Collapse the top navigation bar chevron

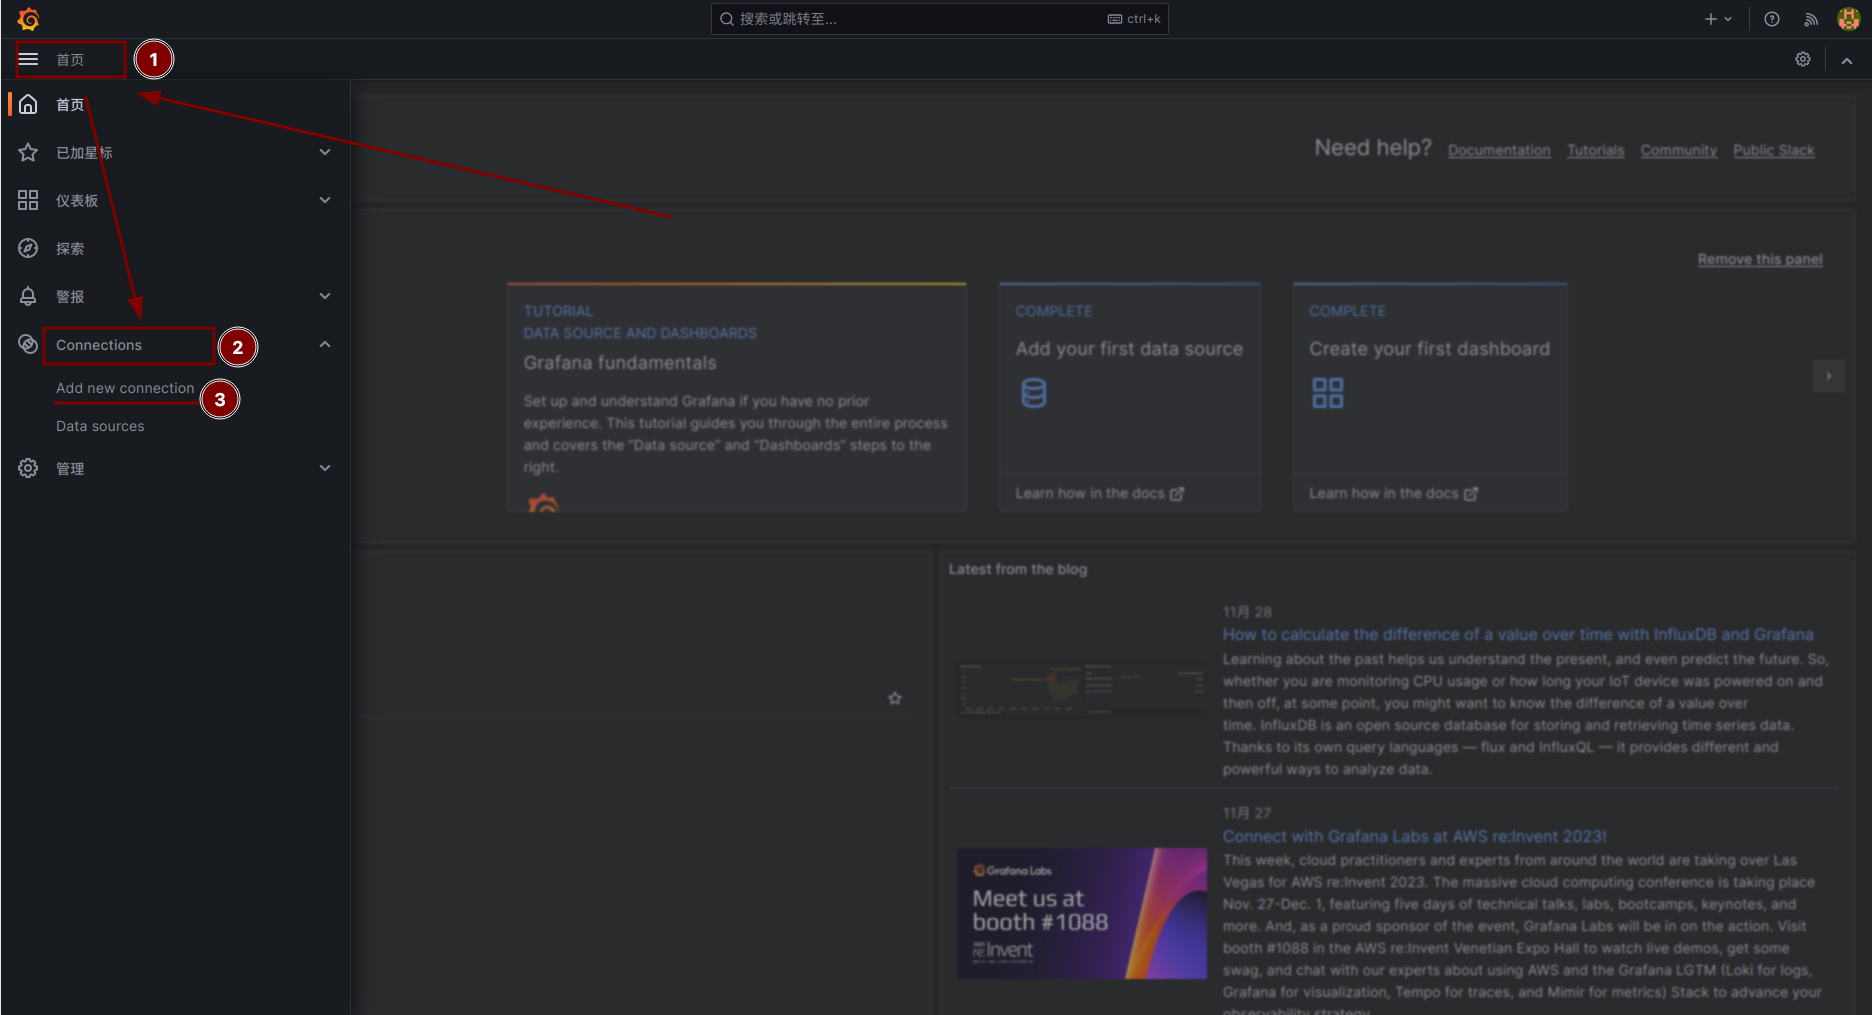(1846, 61)
